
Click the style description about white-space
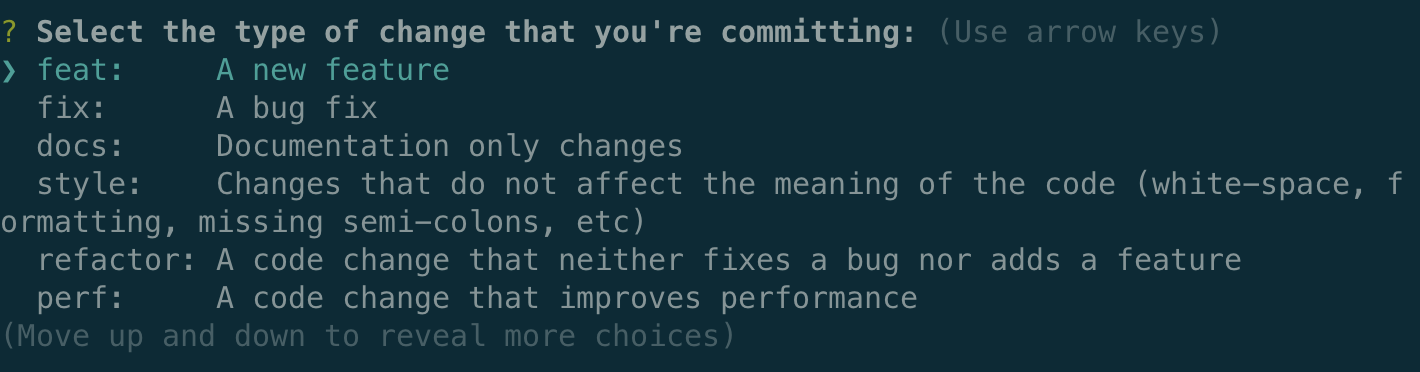click(x=810, y=184)
